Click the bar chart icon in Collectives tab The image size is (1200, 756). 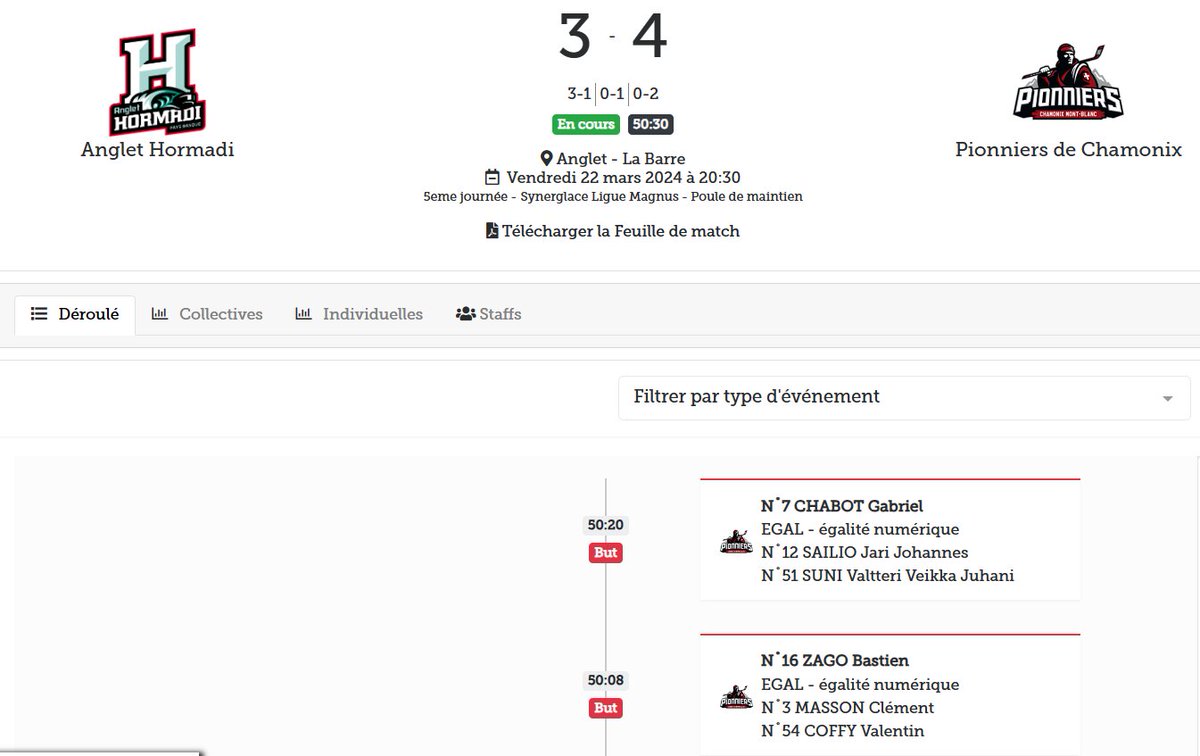[160, 314]
